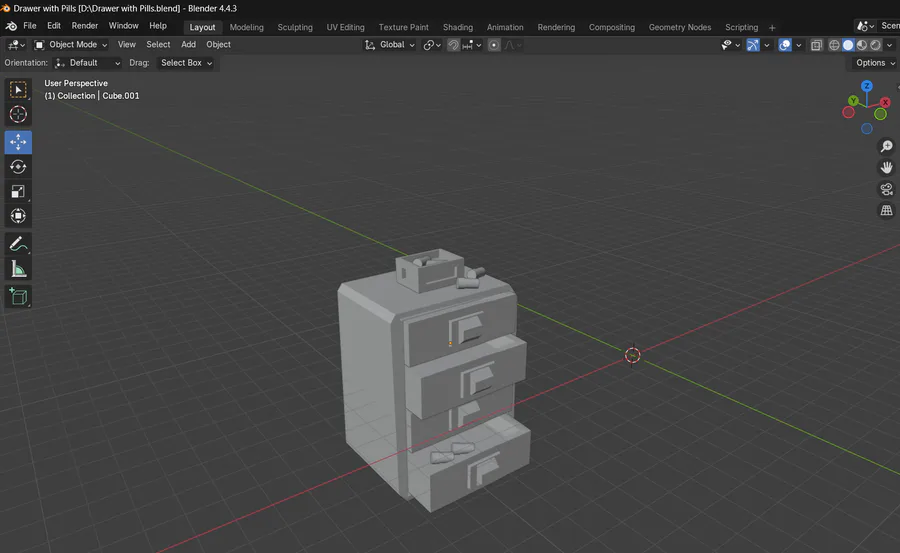
Task: Select the Select Box tool in toolbar
Action: click(18, 90)
